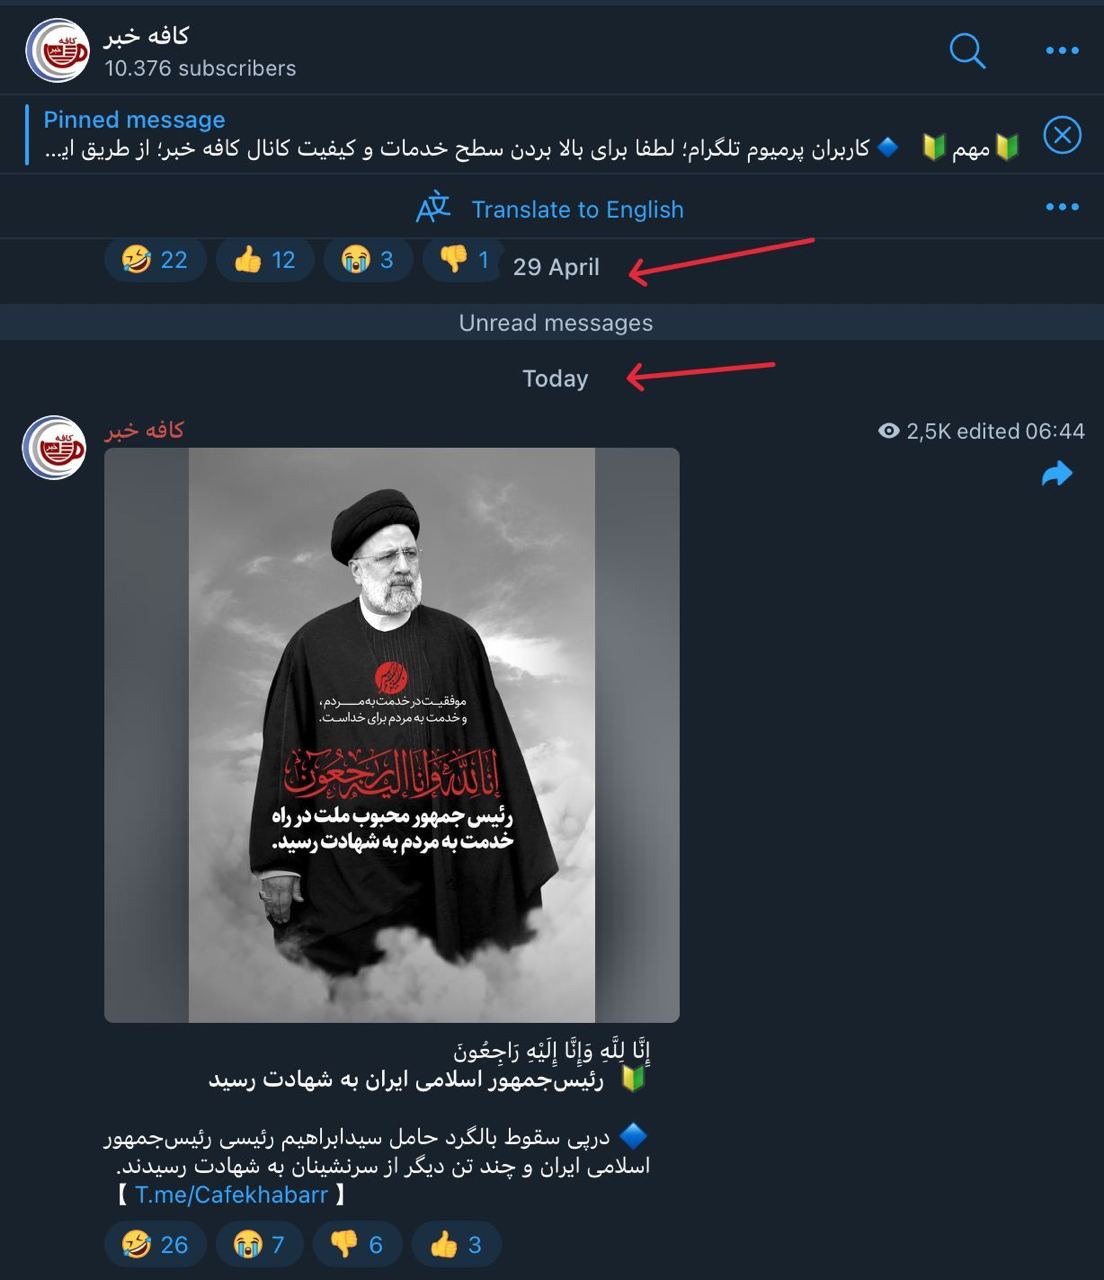This screenshot has height=1280, width=1104.
Task: Toggle the laughing reaction with 26
Action: click(154, 1244)
